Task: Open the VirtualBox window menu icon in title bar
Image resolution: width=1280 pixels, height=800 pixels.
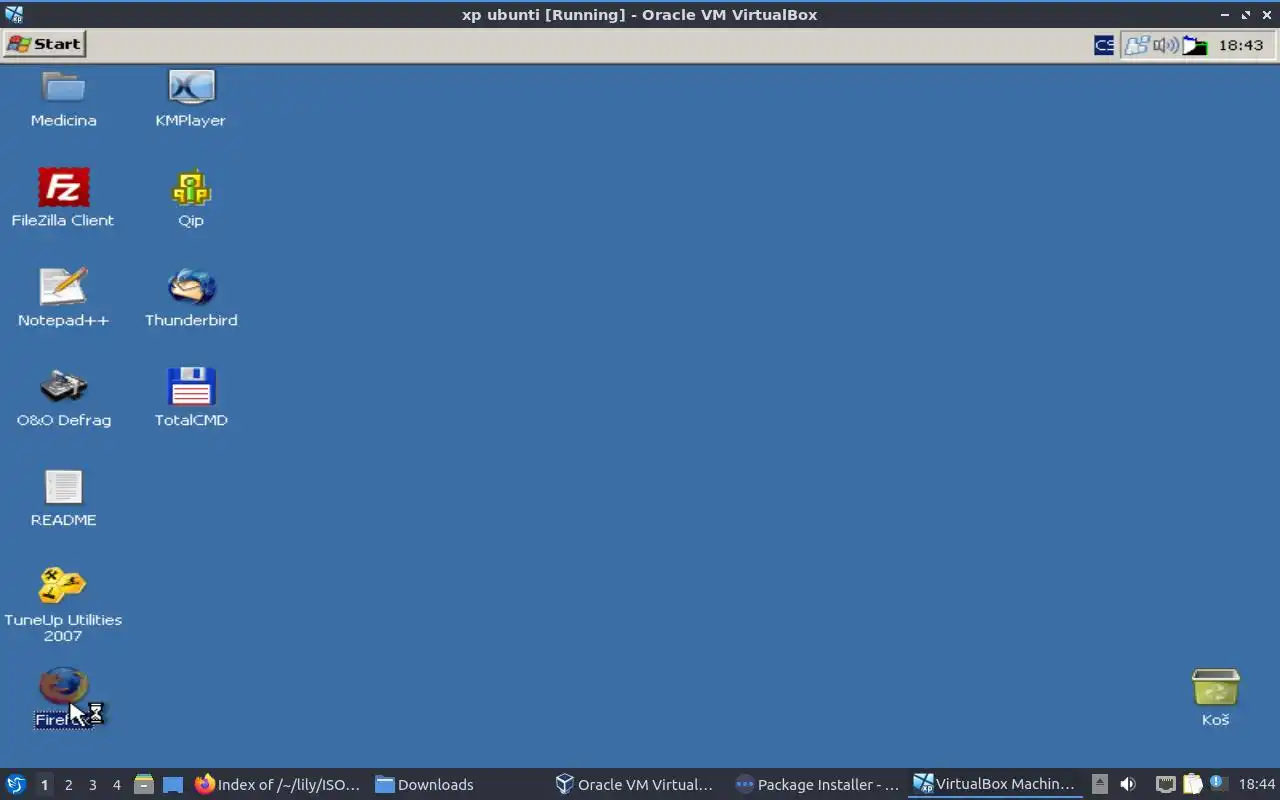Action: pyautogui.click(x=13, y=14)
